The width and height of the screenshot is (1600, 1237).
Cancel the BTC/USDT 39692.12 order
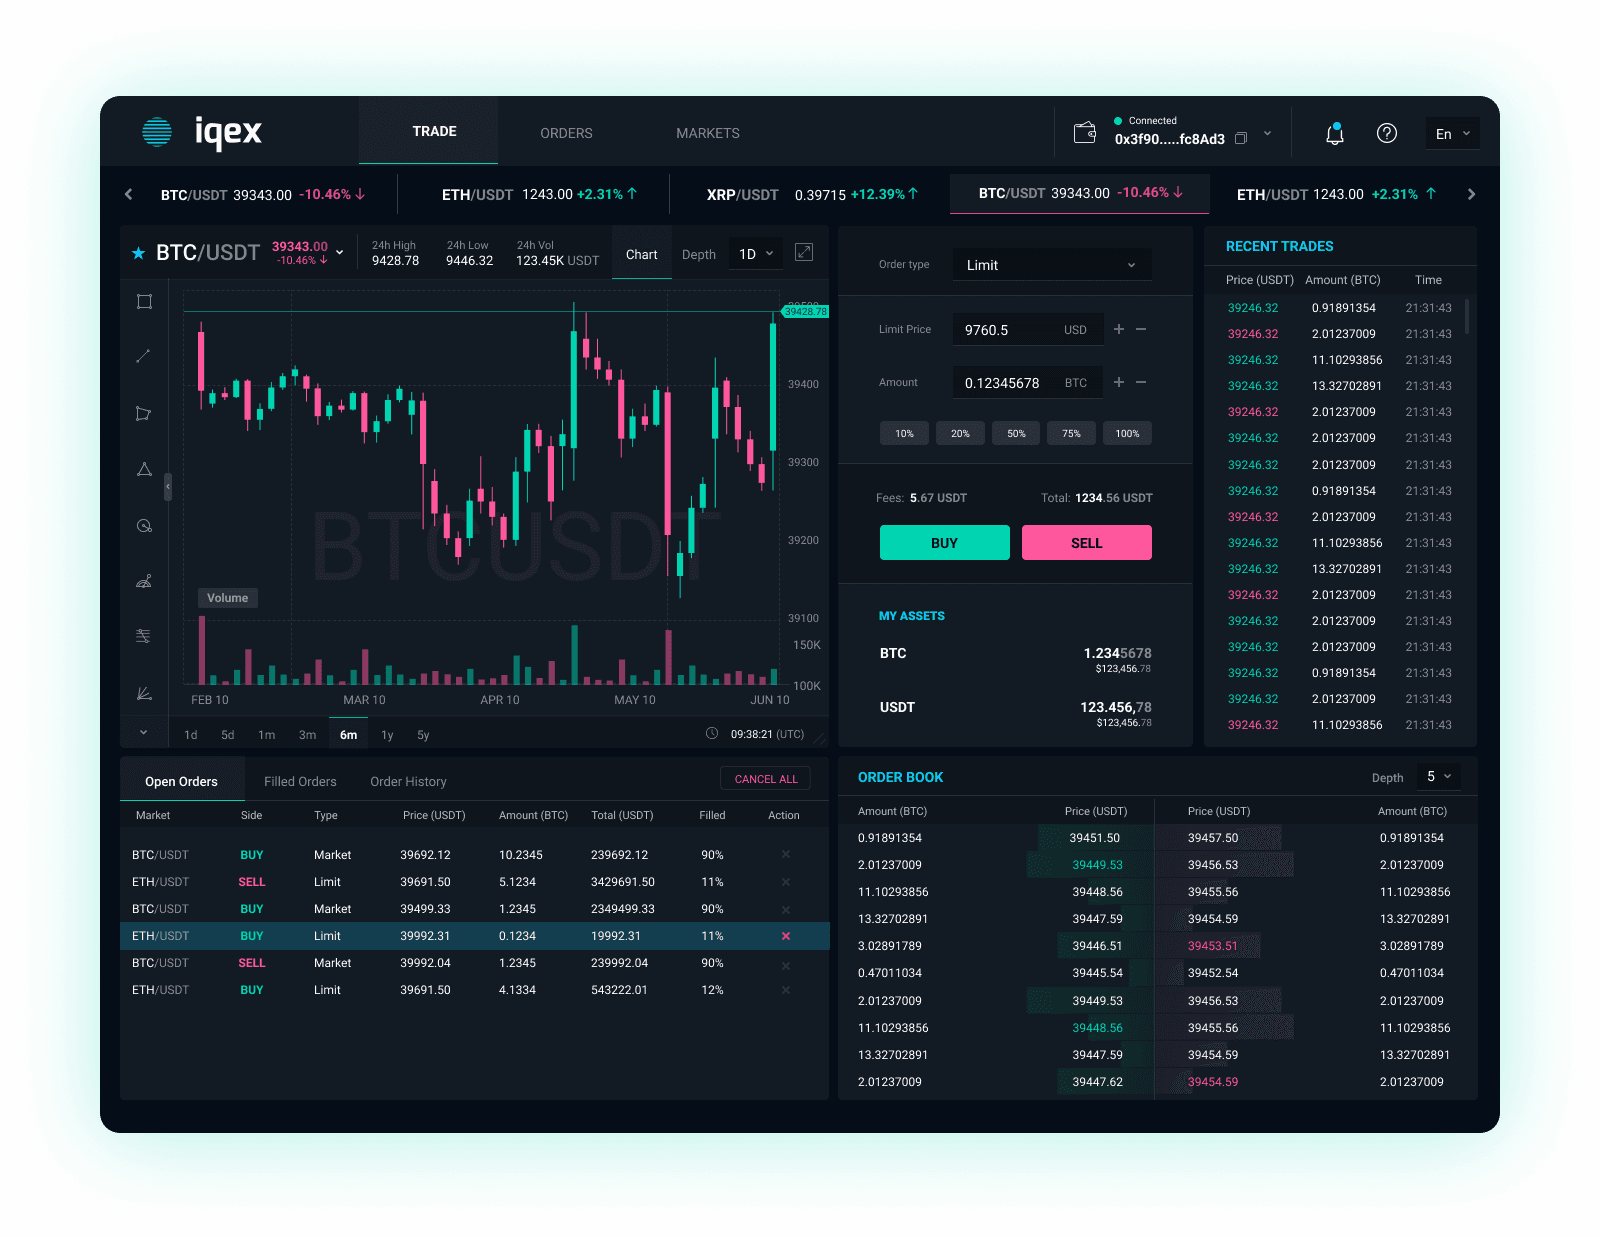pyautogui.click(x=786, y=854)
